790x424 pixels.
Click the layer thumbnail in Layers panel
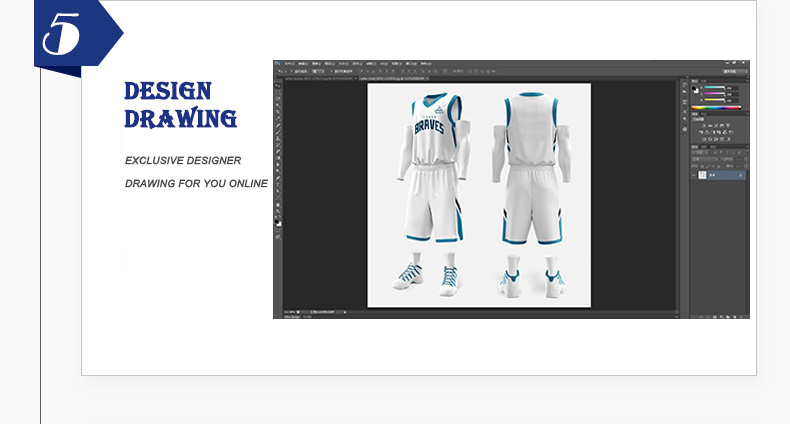point(702,175)
